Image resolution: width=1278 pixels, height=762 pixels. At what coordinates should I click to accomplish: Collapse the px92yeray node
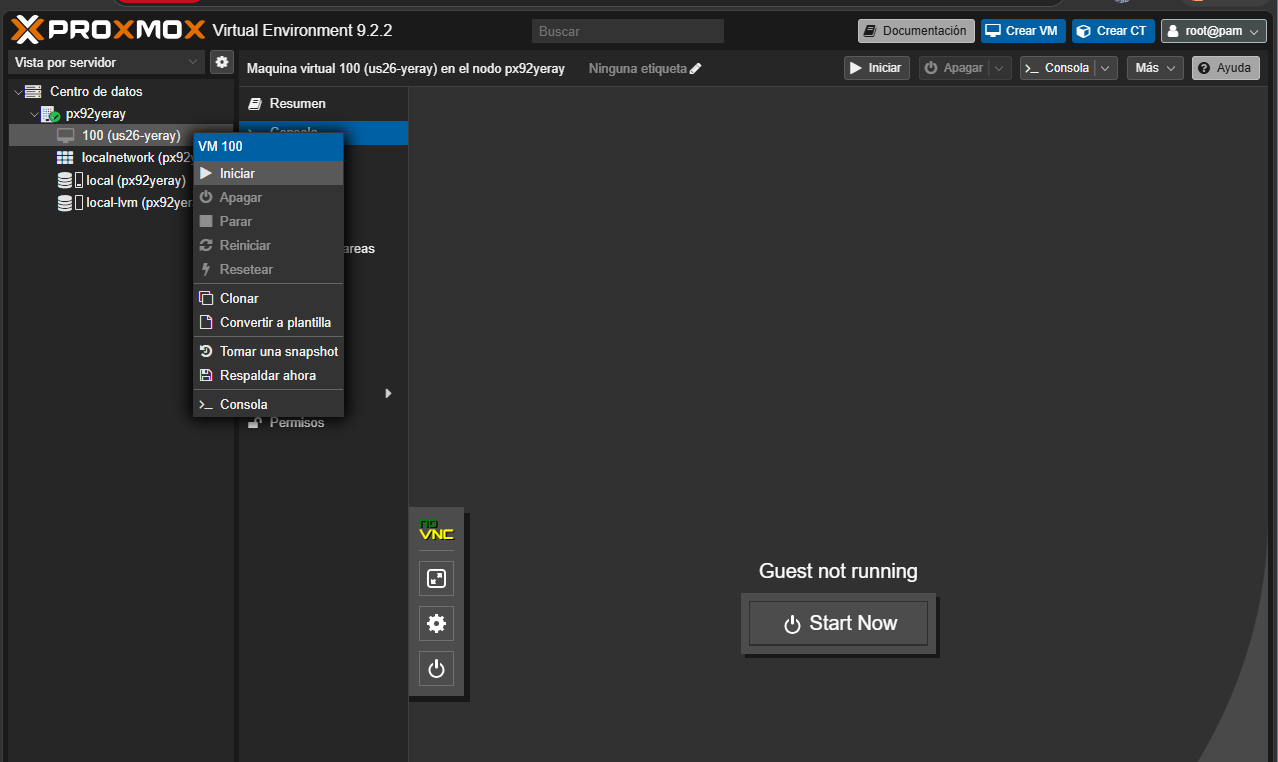(x=34, y=114)
